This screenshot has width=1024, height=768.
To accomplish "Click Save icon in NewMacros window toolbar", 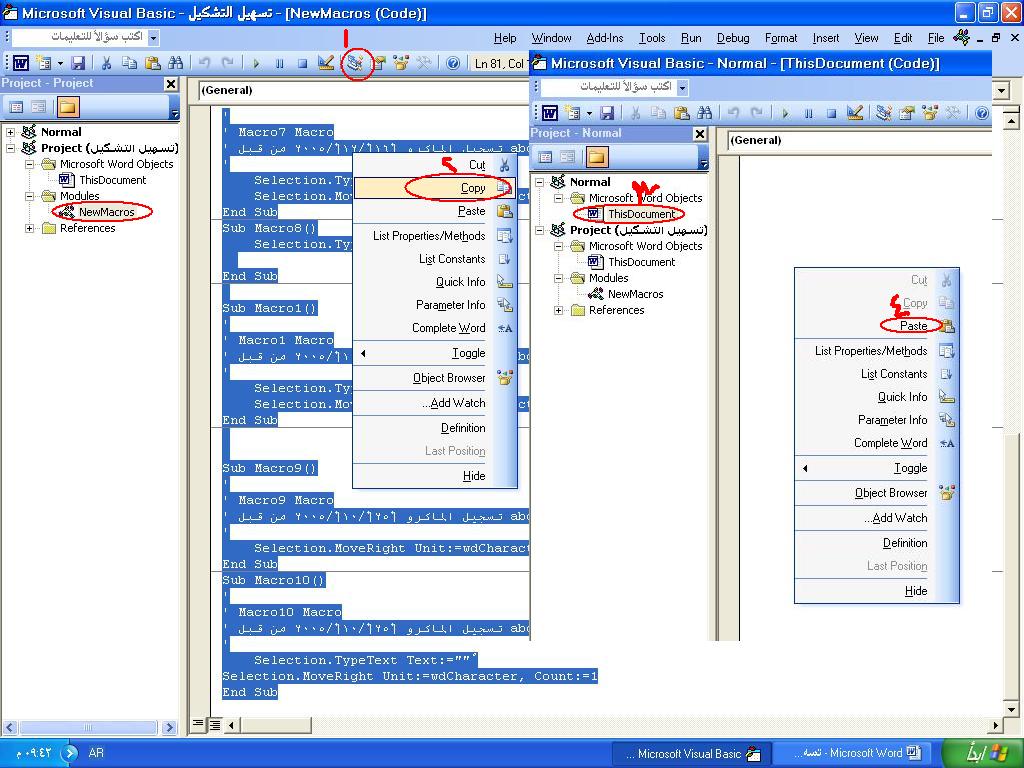I will (x=78, y=63).
